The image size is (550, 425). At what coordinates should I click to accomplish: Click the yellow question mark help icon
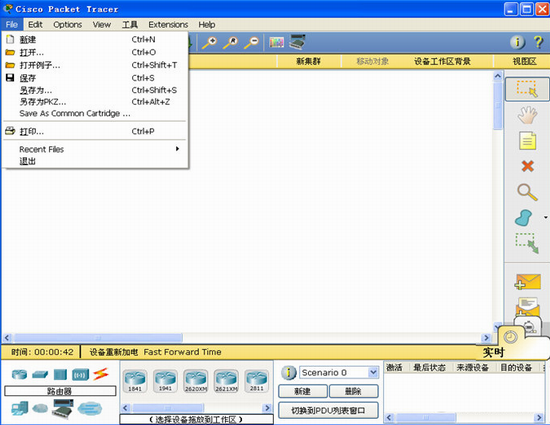[538, 42]
